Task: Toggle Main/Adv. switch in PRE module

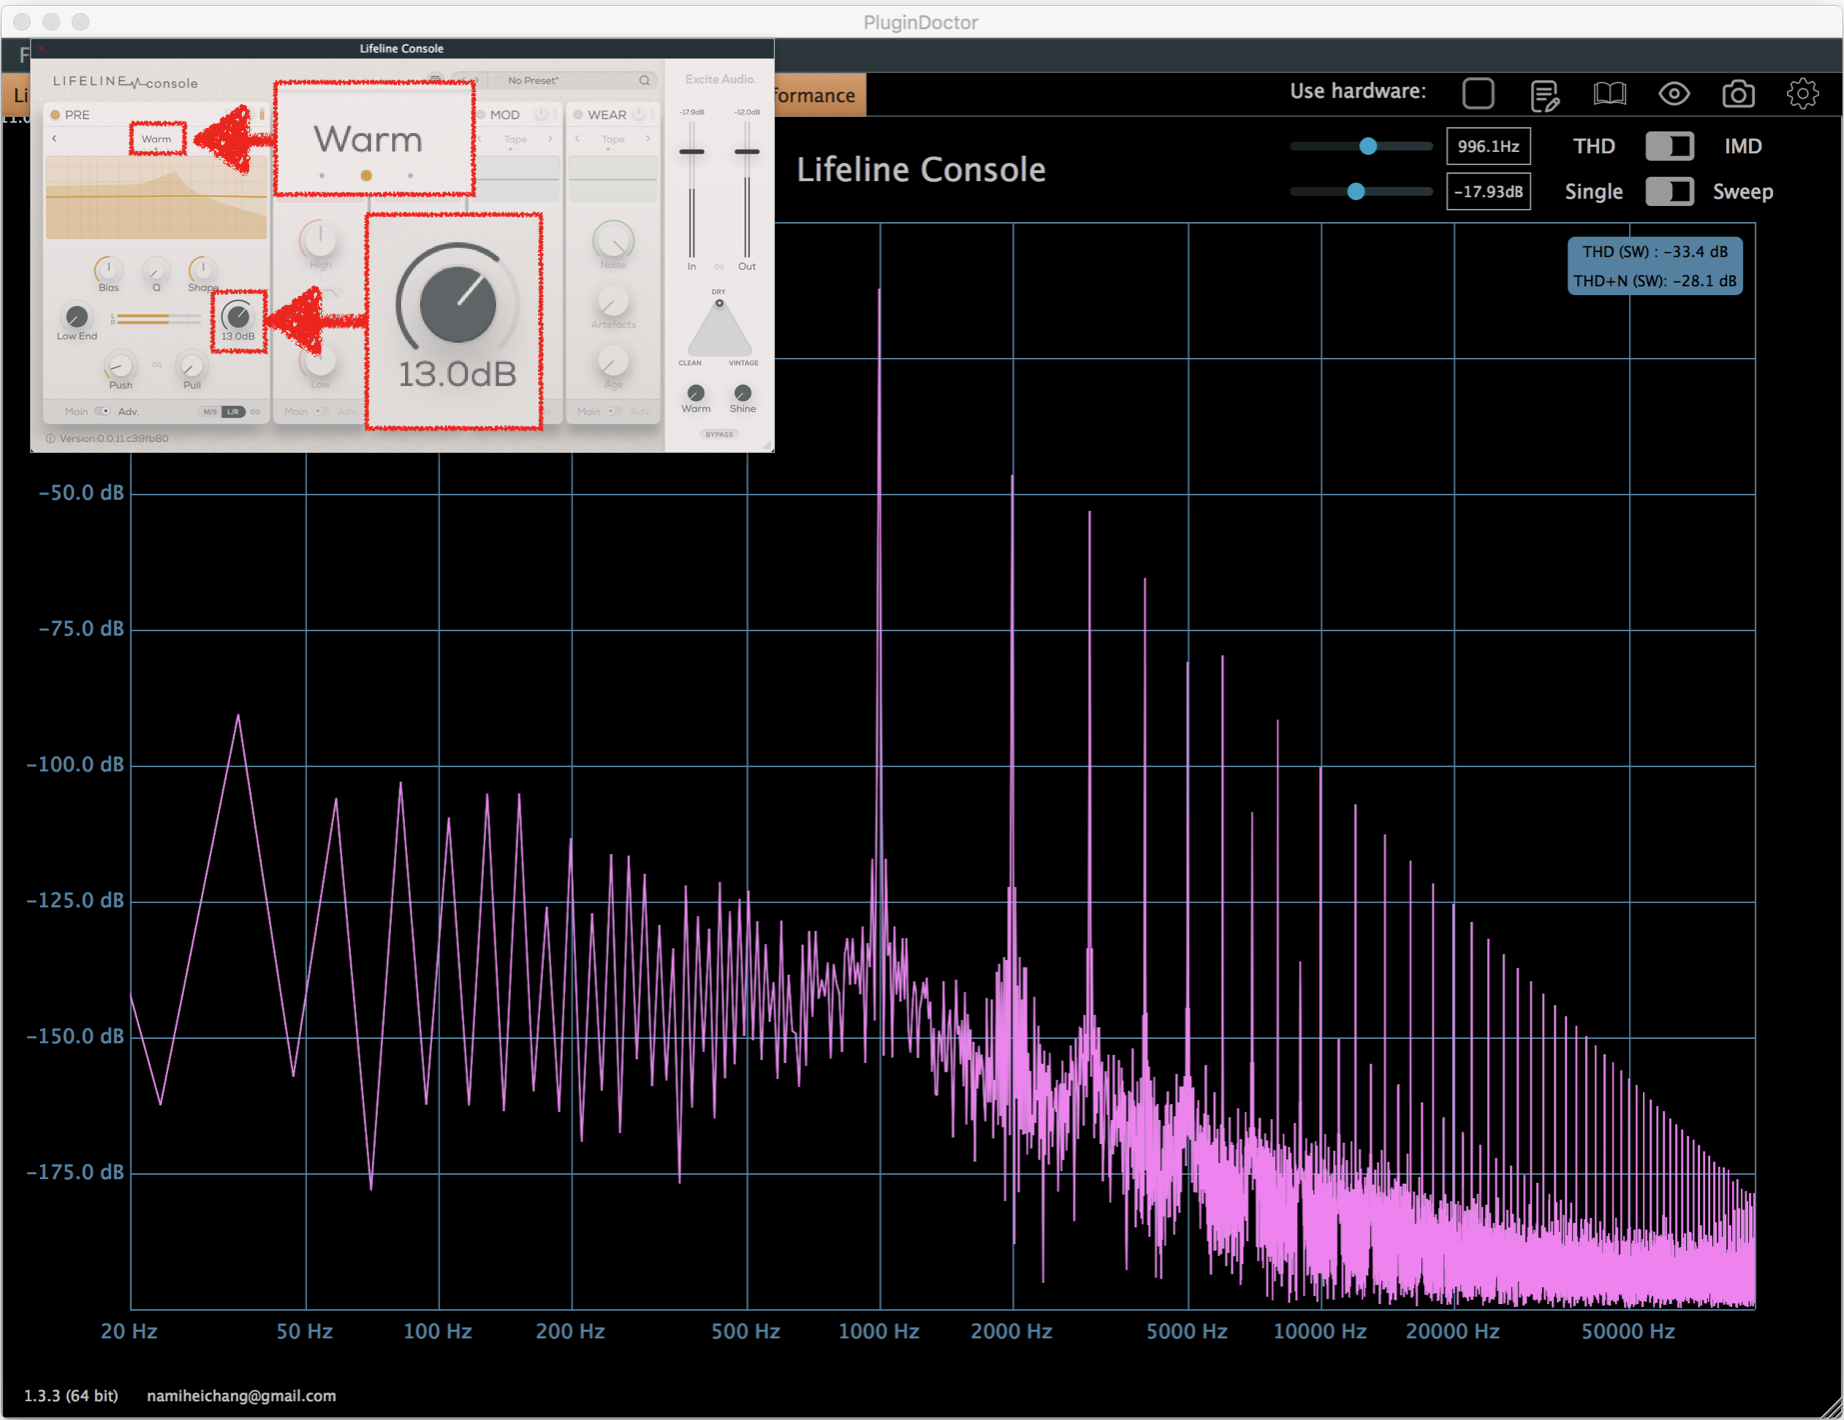Action: (x=102, y=411)
